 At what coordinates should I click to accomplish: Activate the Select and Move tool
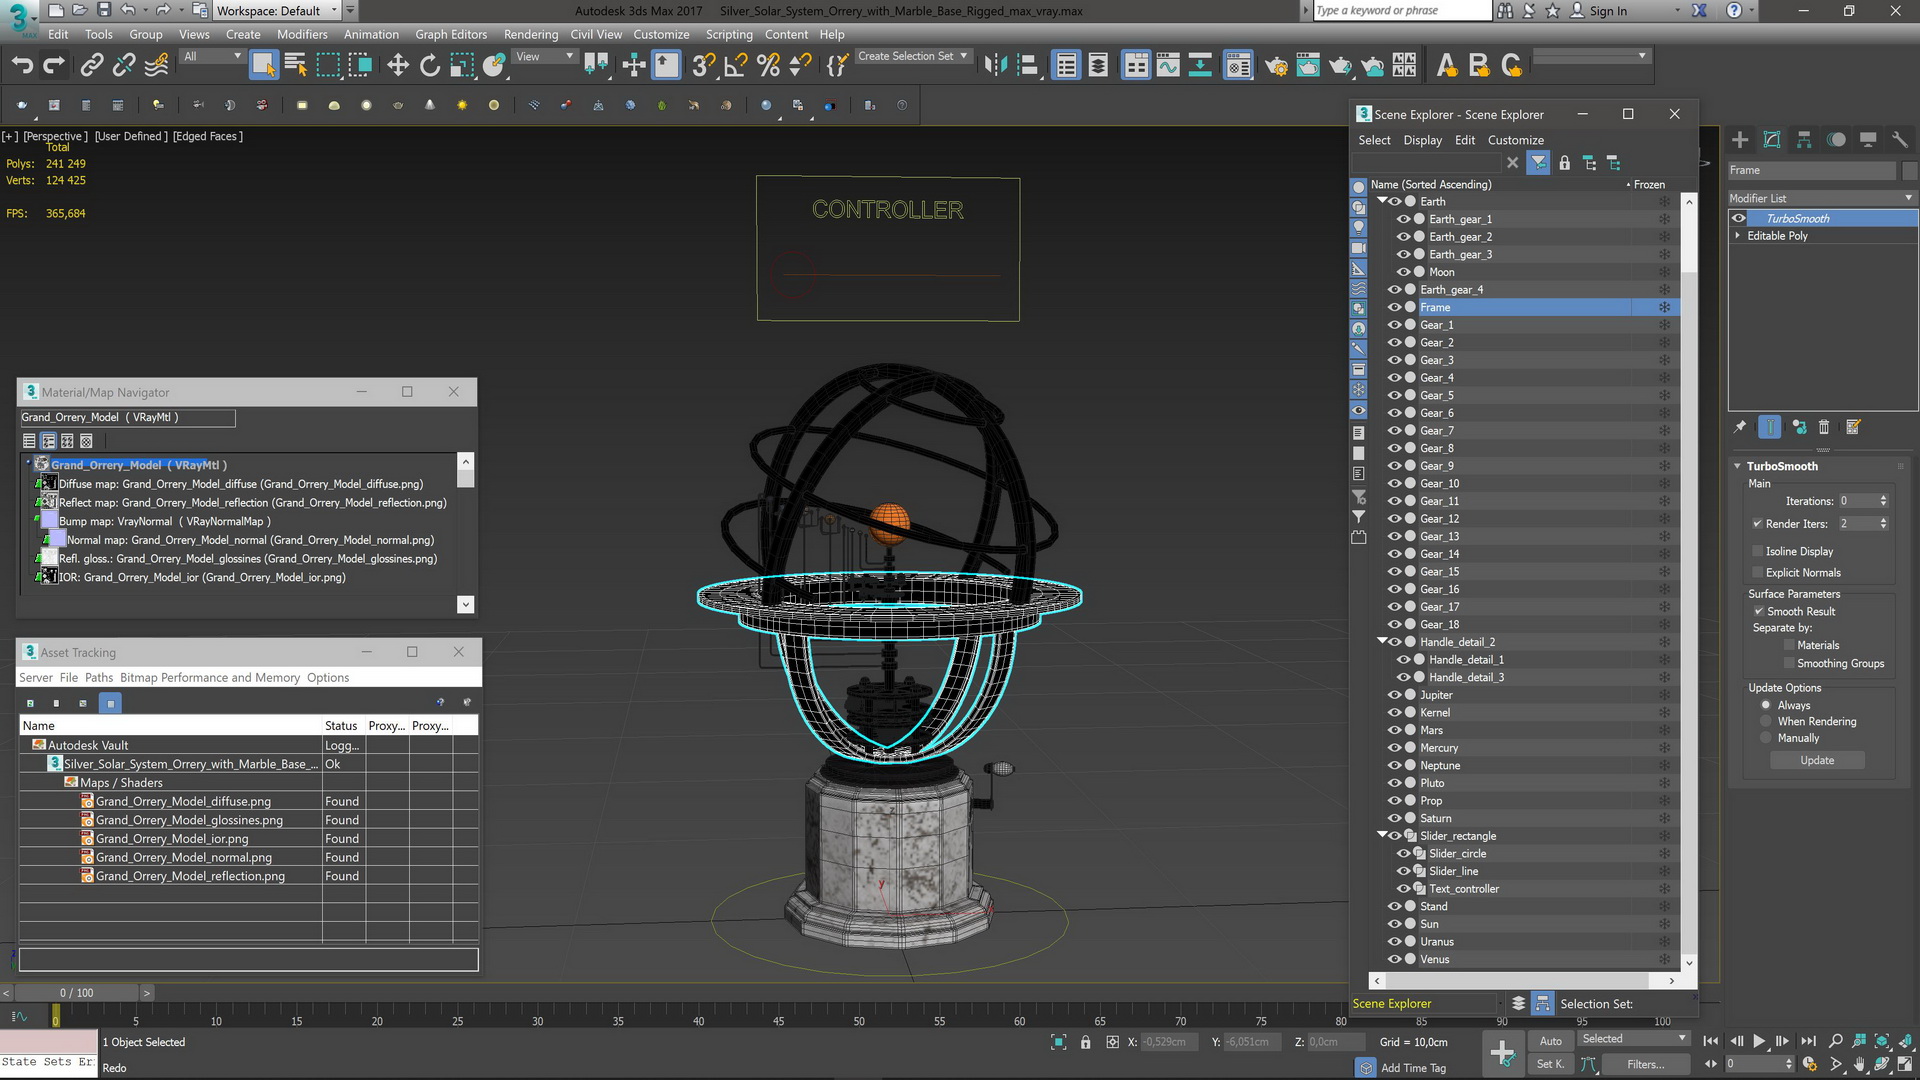(x=398, y=66)
